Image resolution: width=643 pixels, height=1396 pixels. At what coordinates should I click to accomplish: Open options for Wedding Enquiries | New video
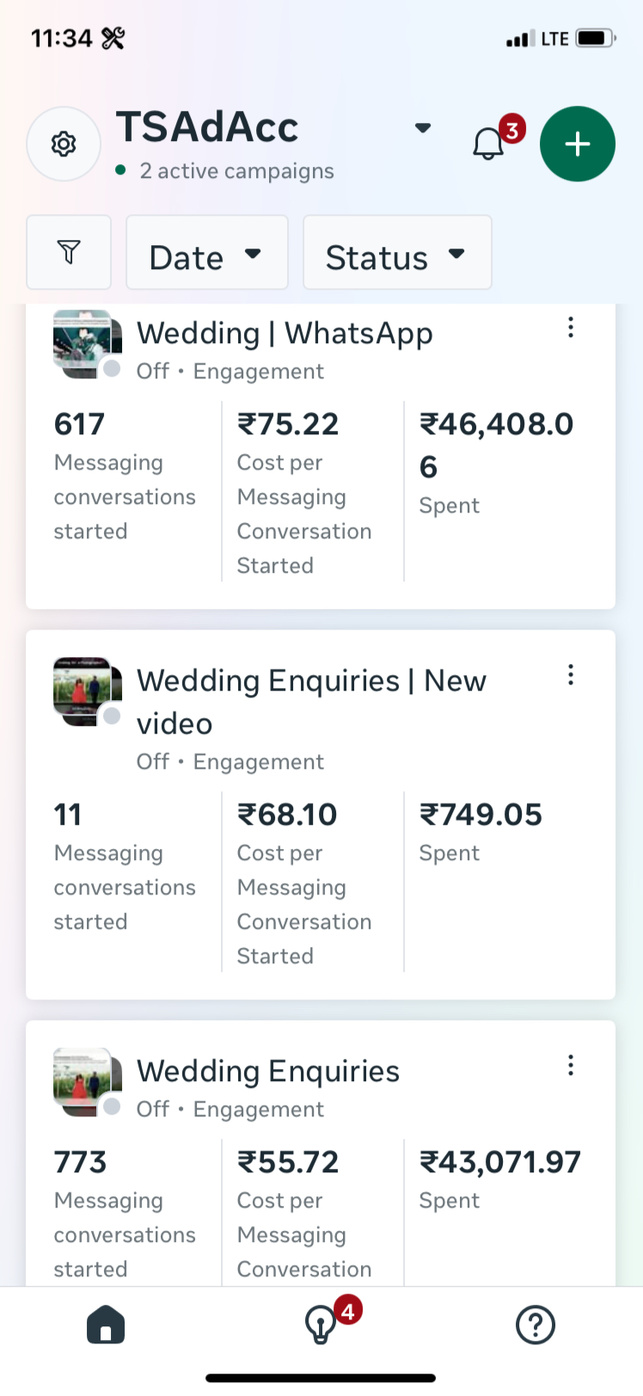[570, 675]
